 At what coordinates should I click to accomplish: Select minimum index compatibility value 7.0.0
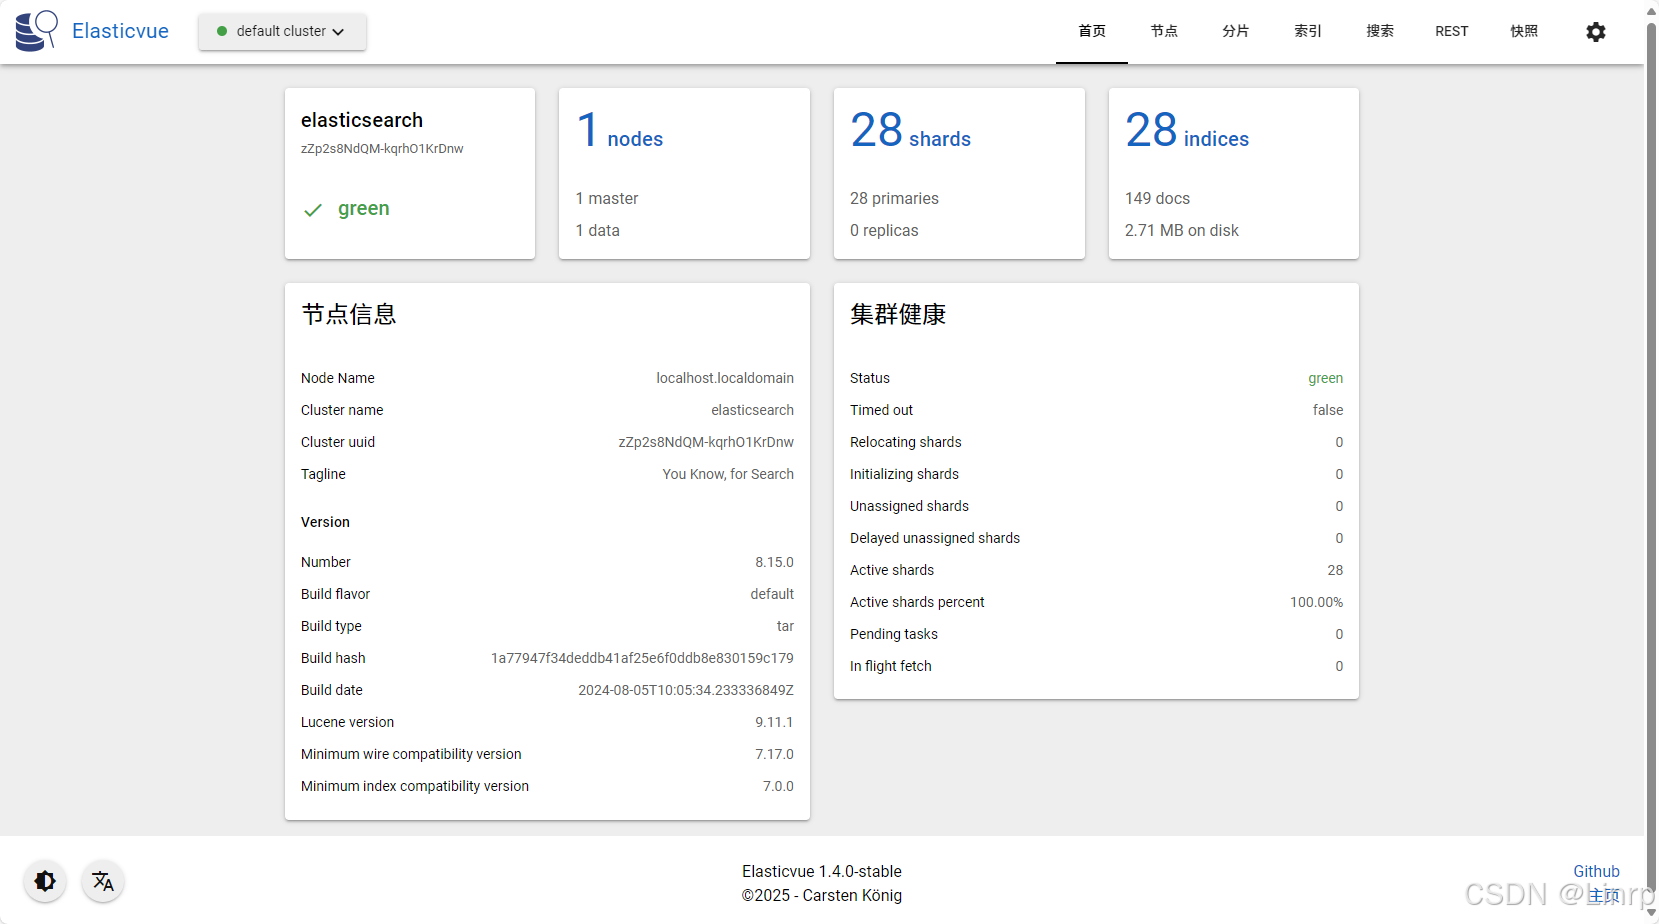pos(778,786)
